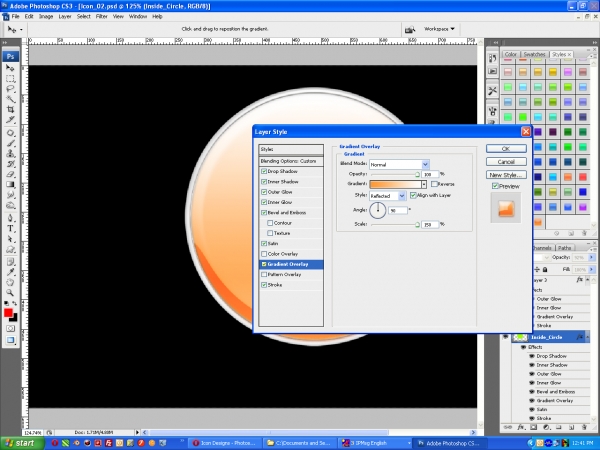Hide the Inside_Circle layer via eye icon

pos(505,337)
